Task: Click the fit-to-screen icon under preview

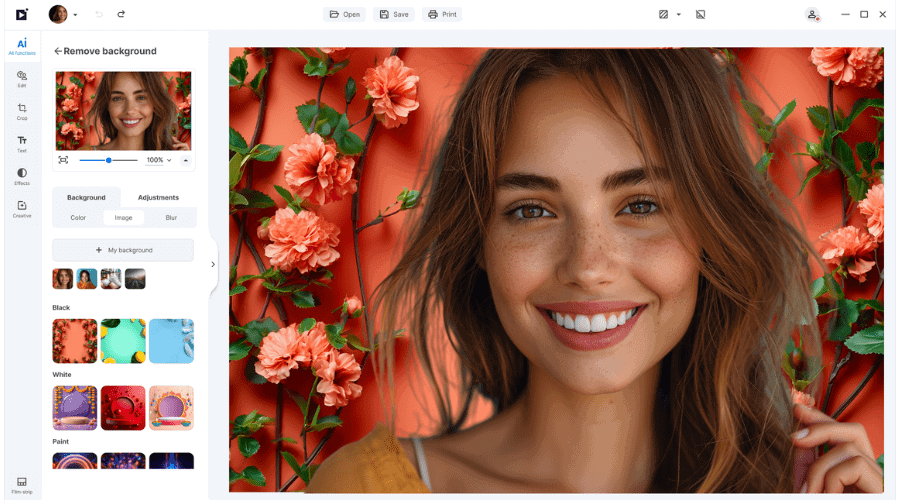Action: [63, 160]
